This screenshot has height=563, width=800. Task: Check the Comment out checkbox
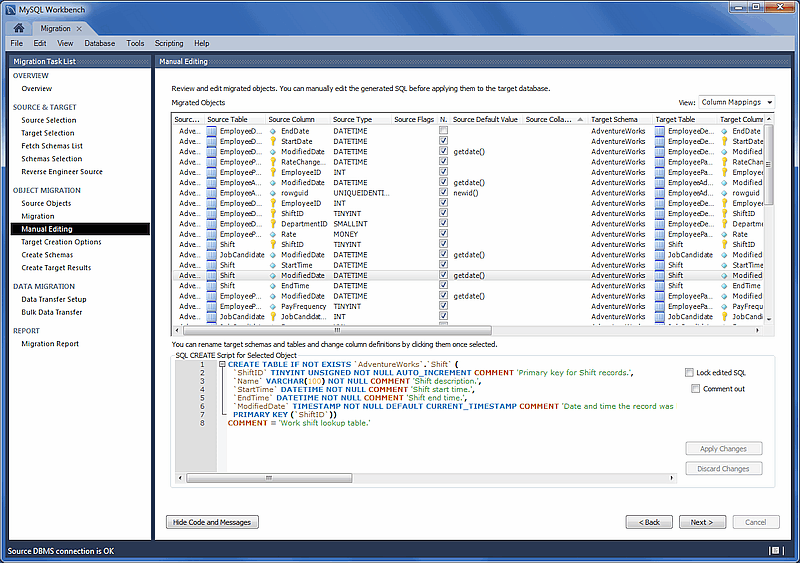[x=696, y=388]
